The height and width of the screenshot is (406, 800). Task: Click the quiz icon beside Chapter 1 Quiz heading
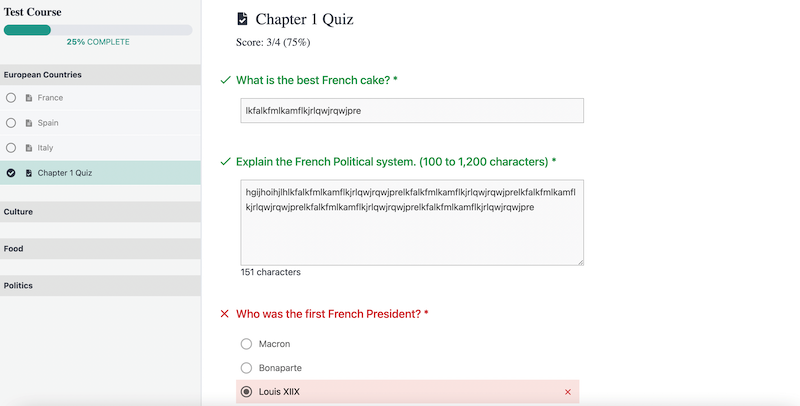[x=242, y=19]
